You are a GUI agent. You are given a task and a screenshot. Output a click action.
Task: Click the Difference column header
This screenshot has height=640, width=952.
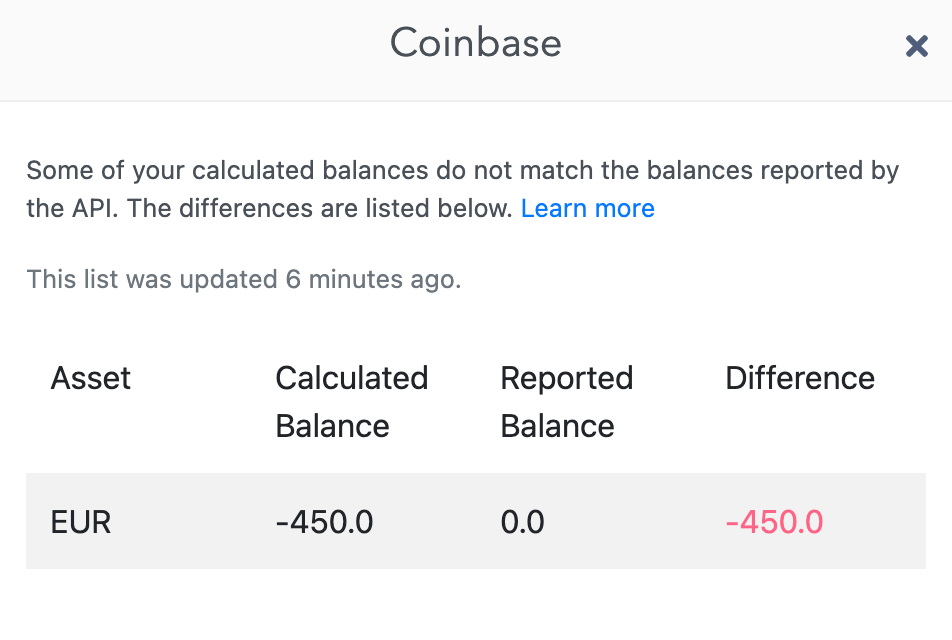coord(799,378)
